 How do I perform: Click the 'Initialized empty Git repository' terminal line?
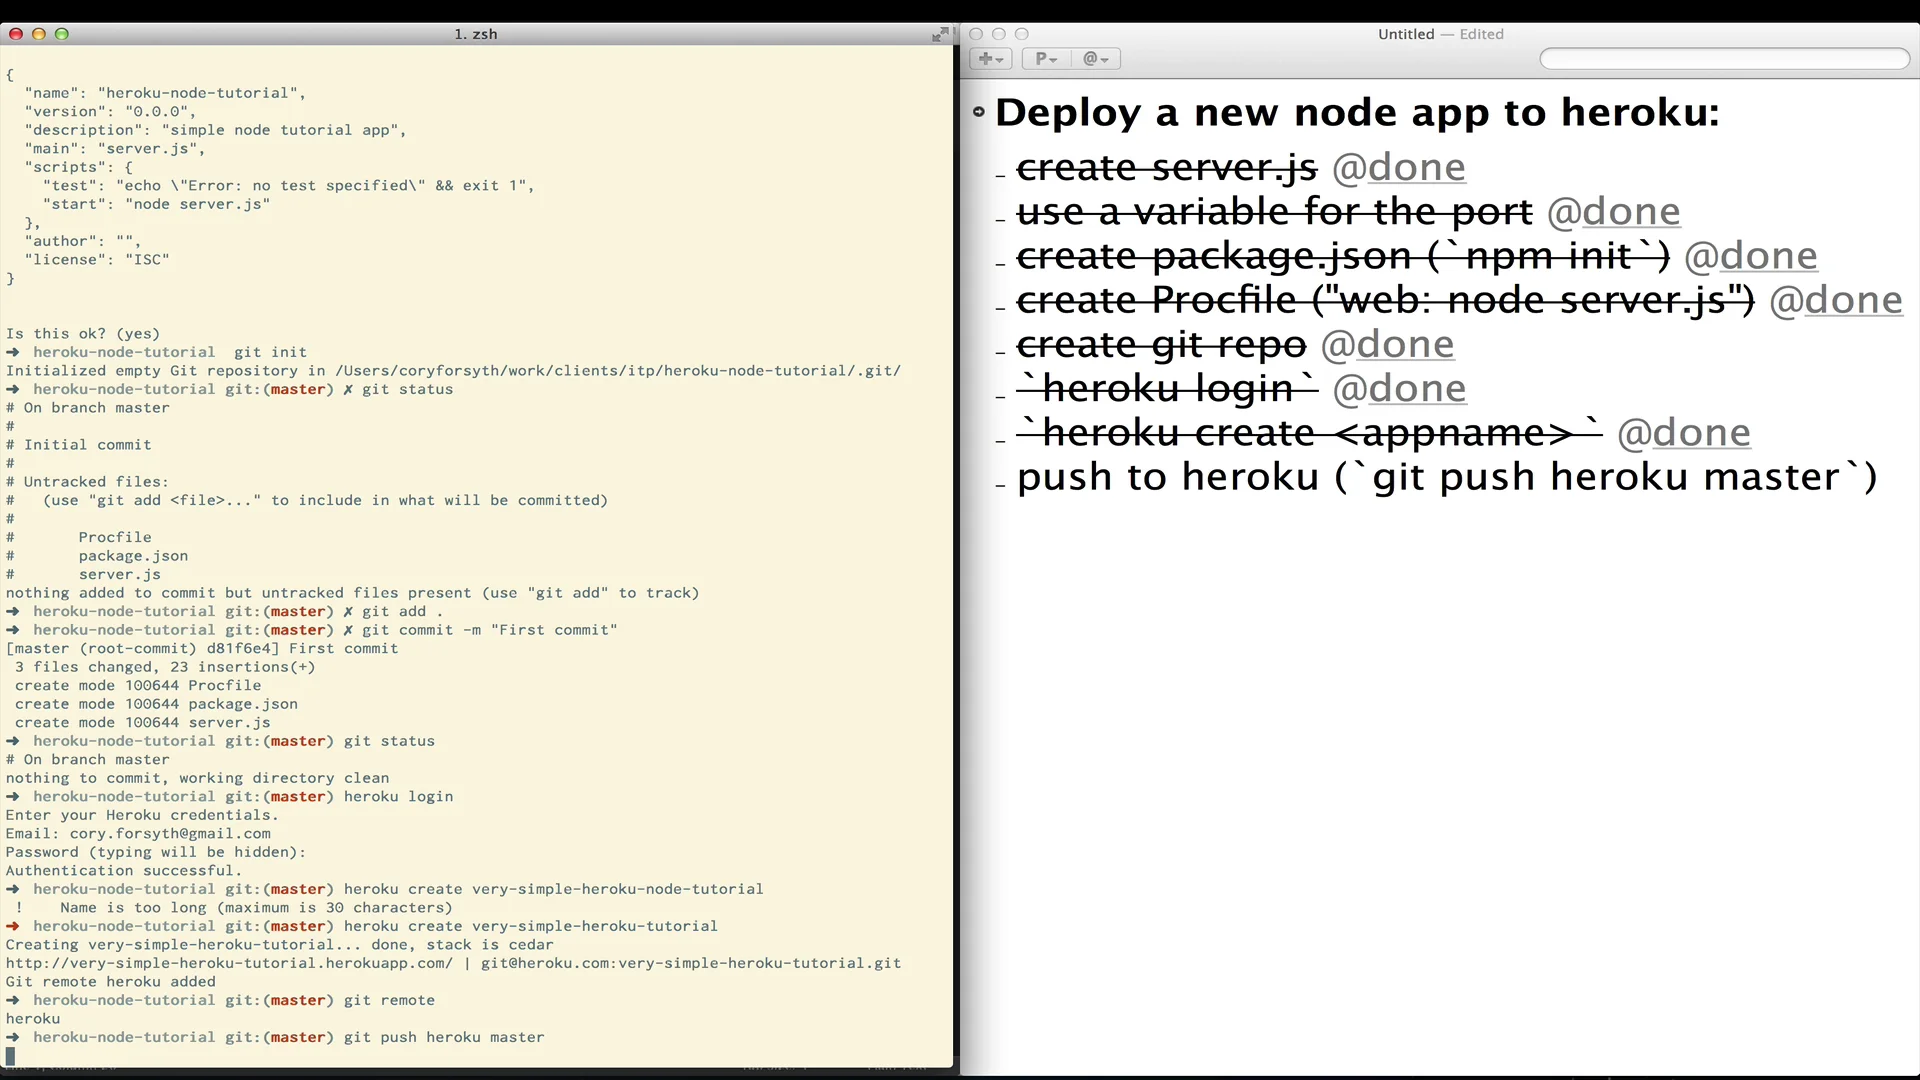453,371
